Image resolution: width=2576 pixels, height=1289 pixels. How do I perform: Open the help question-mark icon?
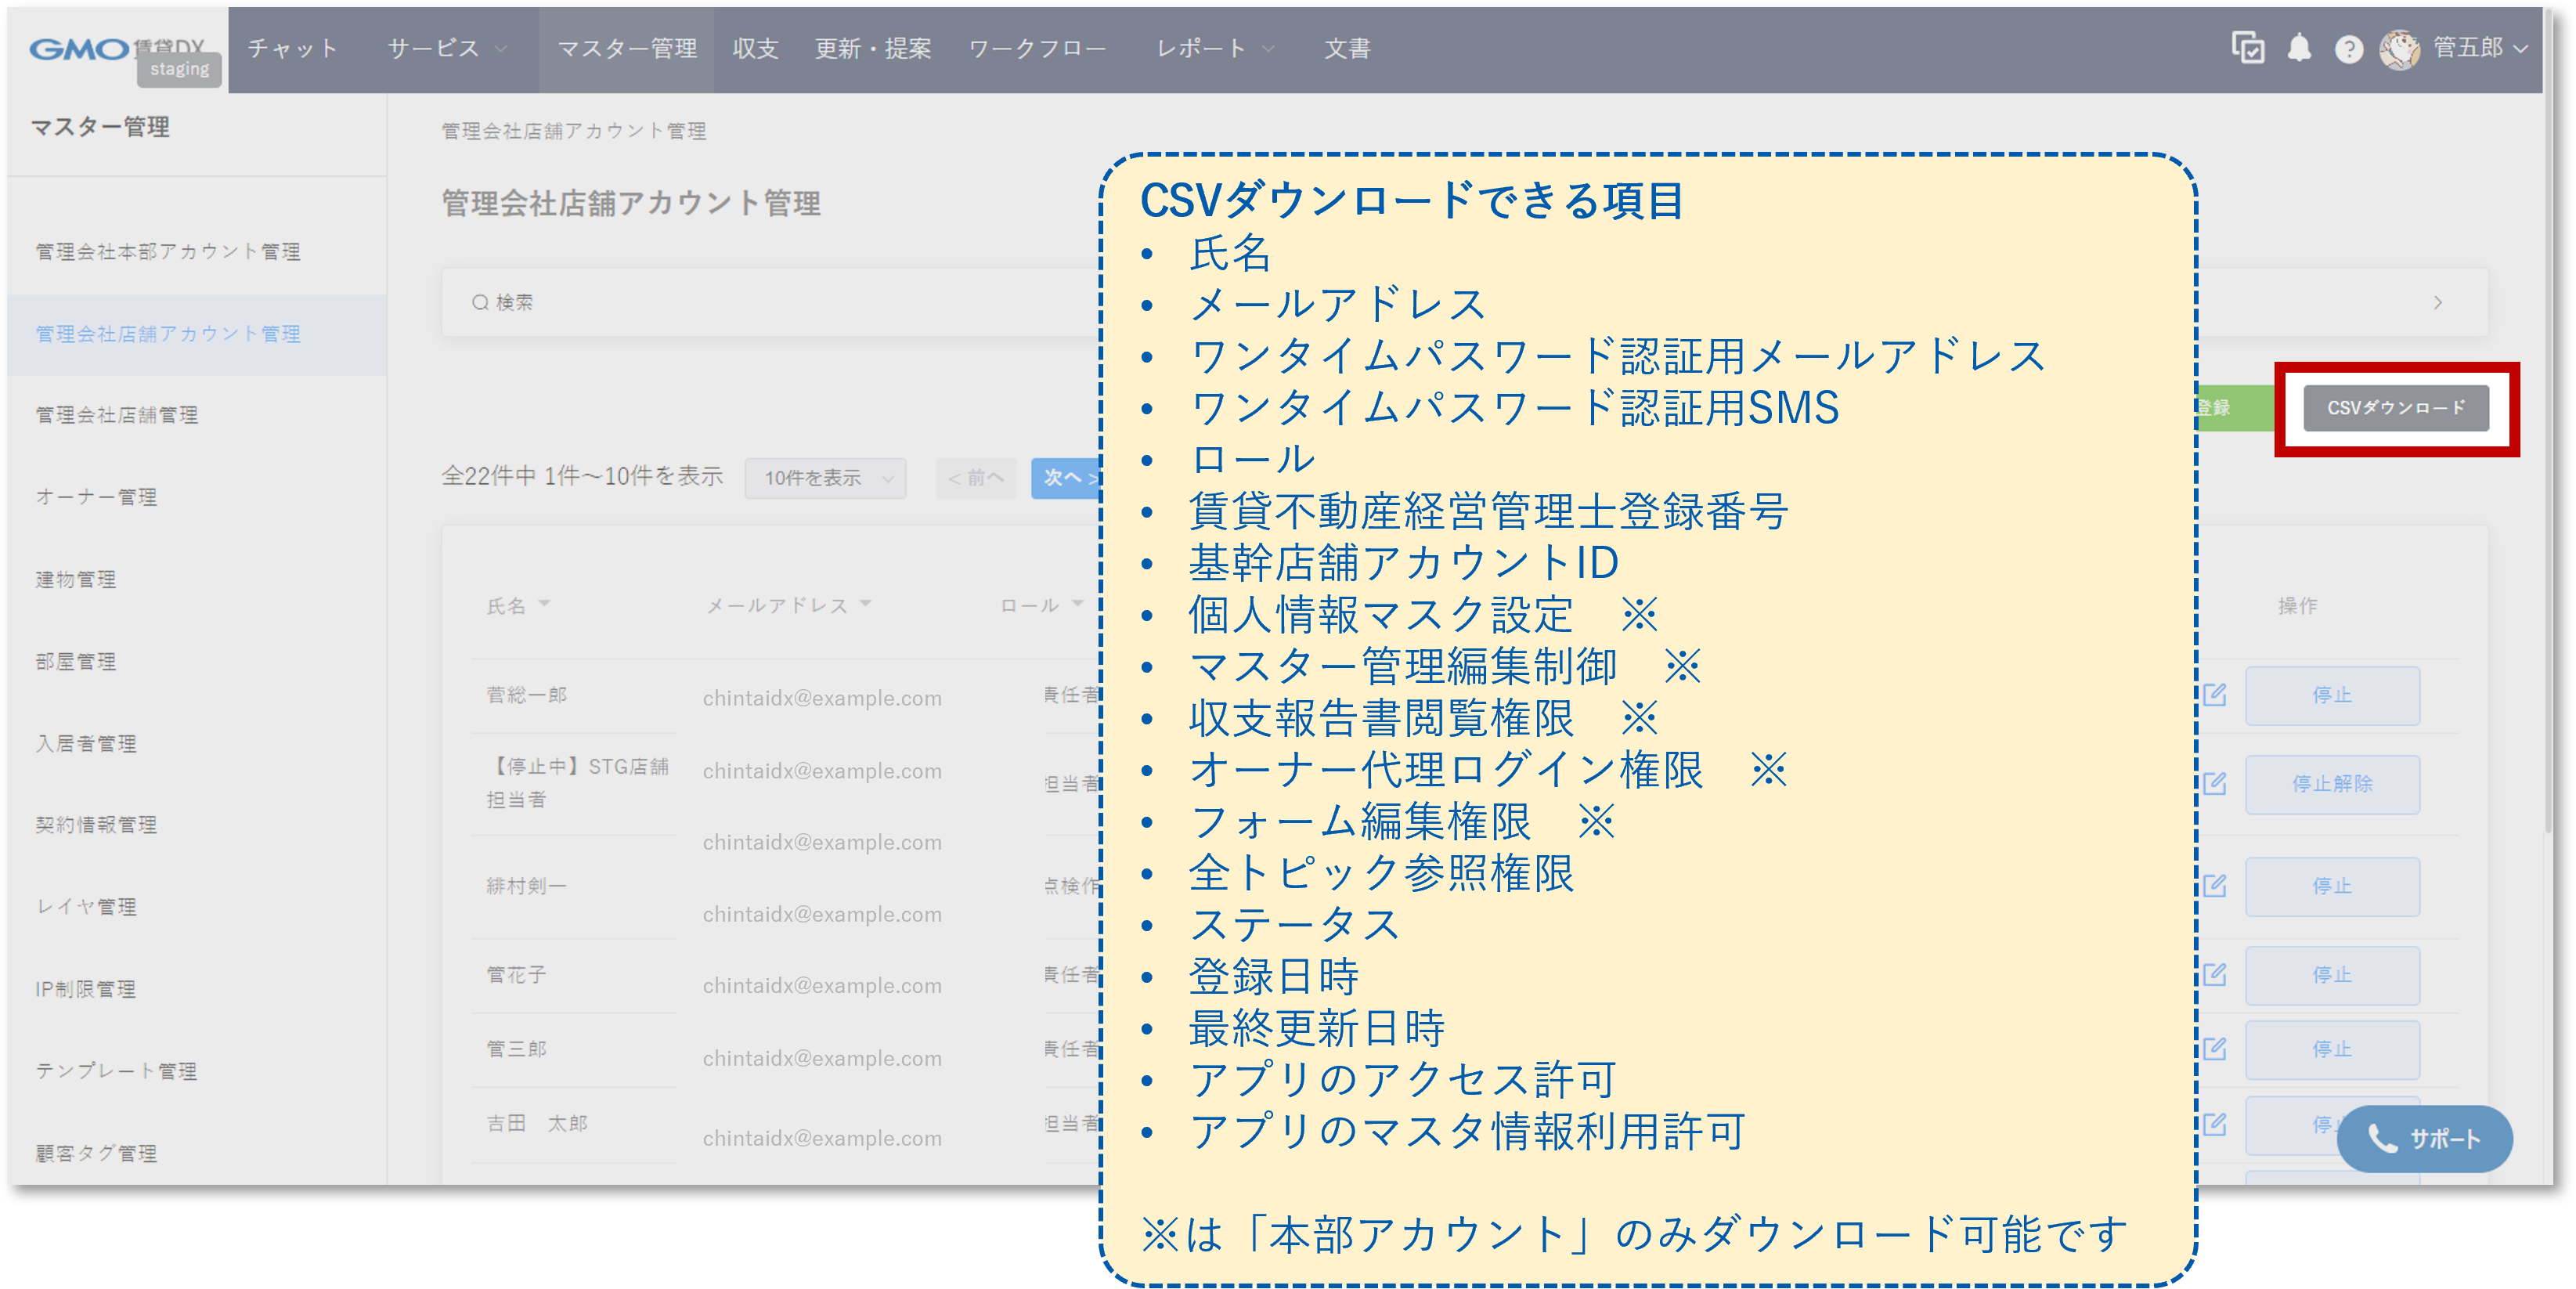pos(2348,47)
